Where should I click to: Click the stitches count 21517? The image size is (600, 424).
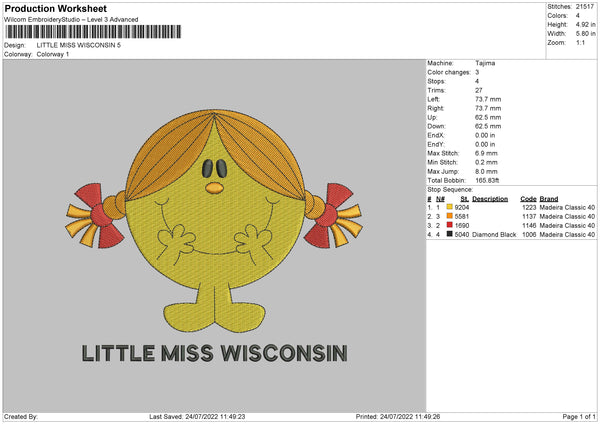(585, 7)
